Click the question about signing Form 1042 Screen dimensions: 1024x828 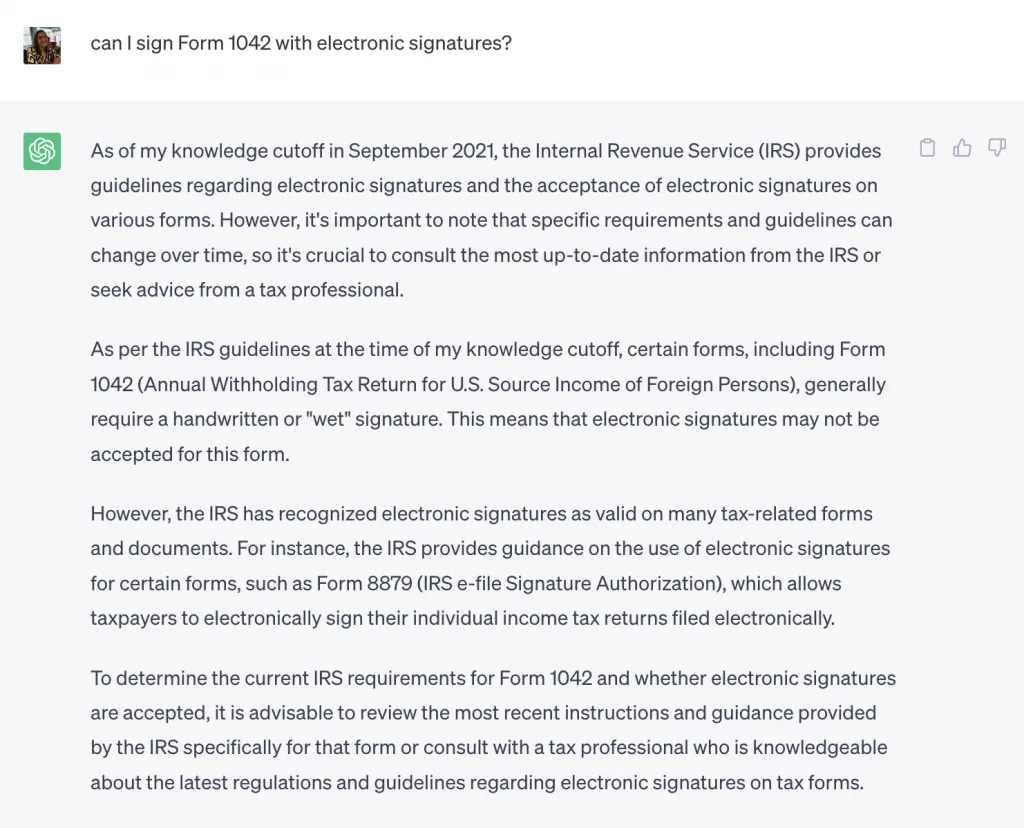click(300, 43)
